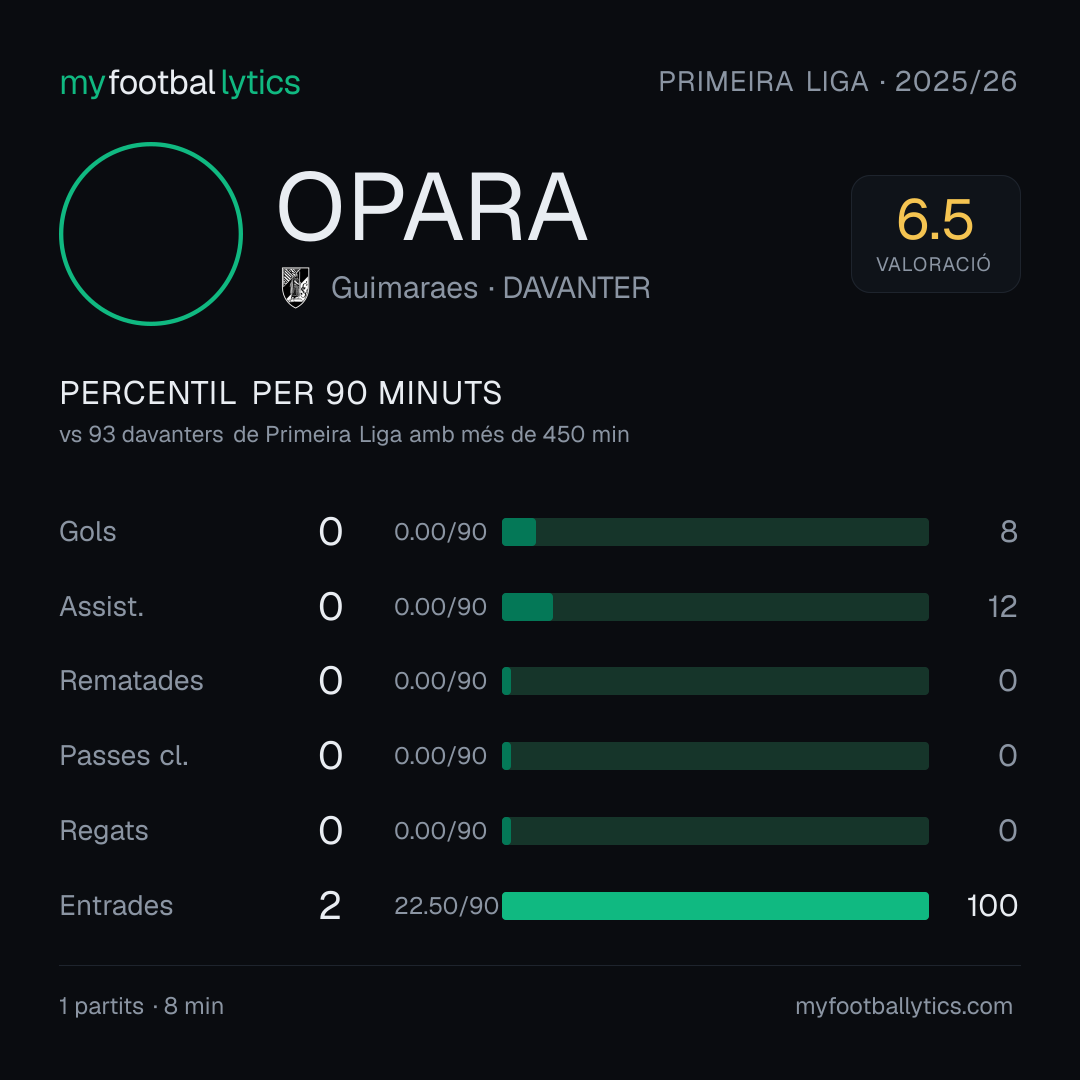
Task: Select the Passes cl. stat label
Action: point(124,756)
